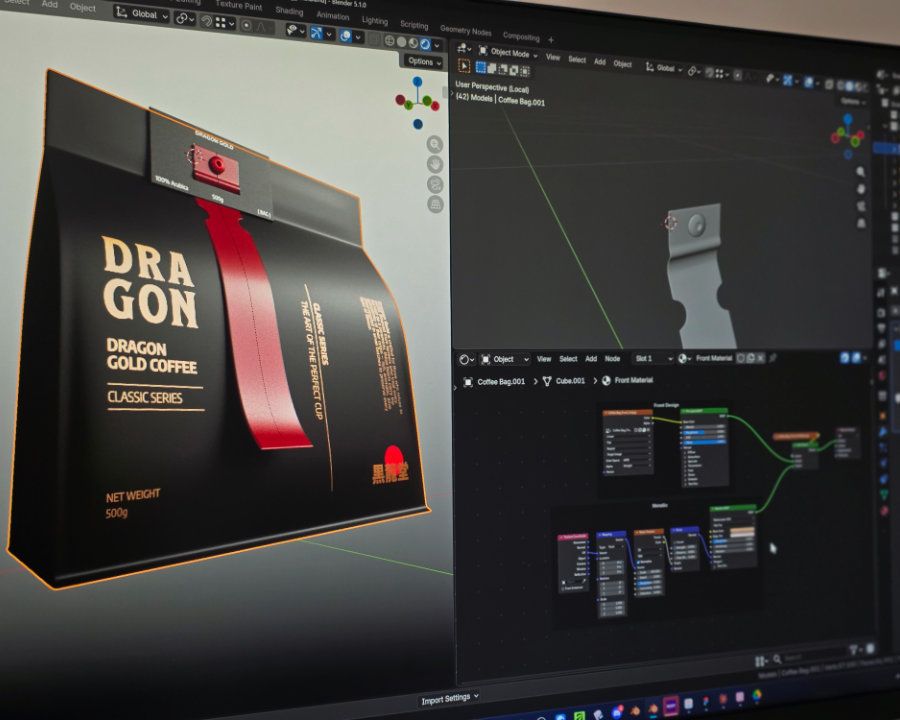Image resolution: width=900 pixels, height=720 pixels.
Task: Click the Front Material sphere icon in breadcrumb
Action: (606, 380)
